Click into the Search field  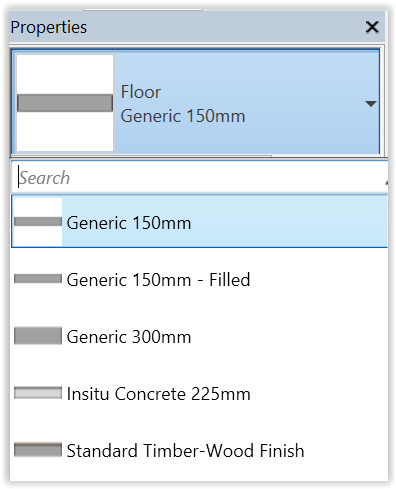200,178
